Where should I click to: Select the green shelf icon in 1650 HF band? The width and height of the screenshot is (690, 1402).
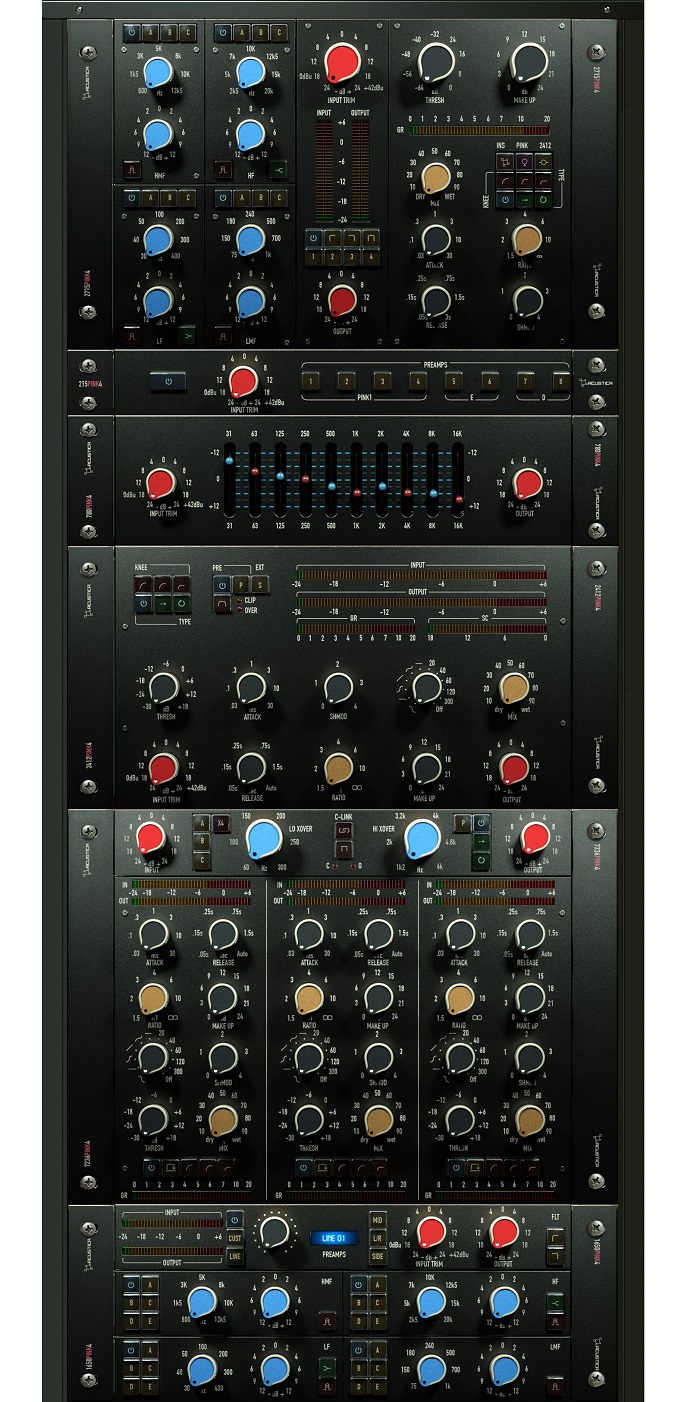click(553, 1302)
